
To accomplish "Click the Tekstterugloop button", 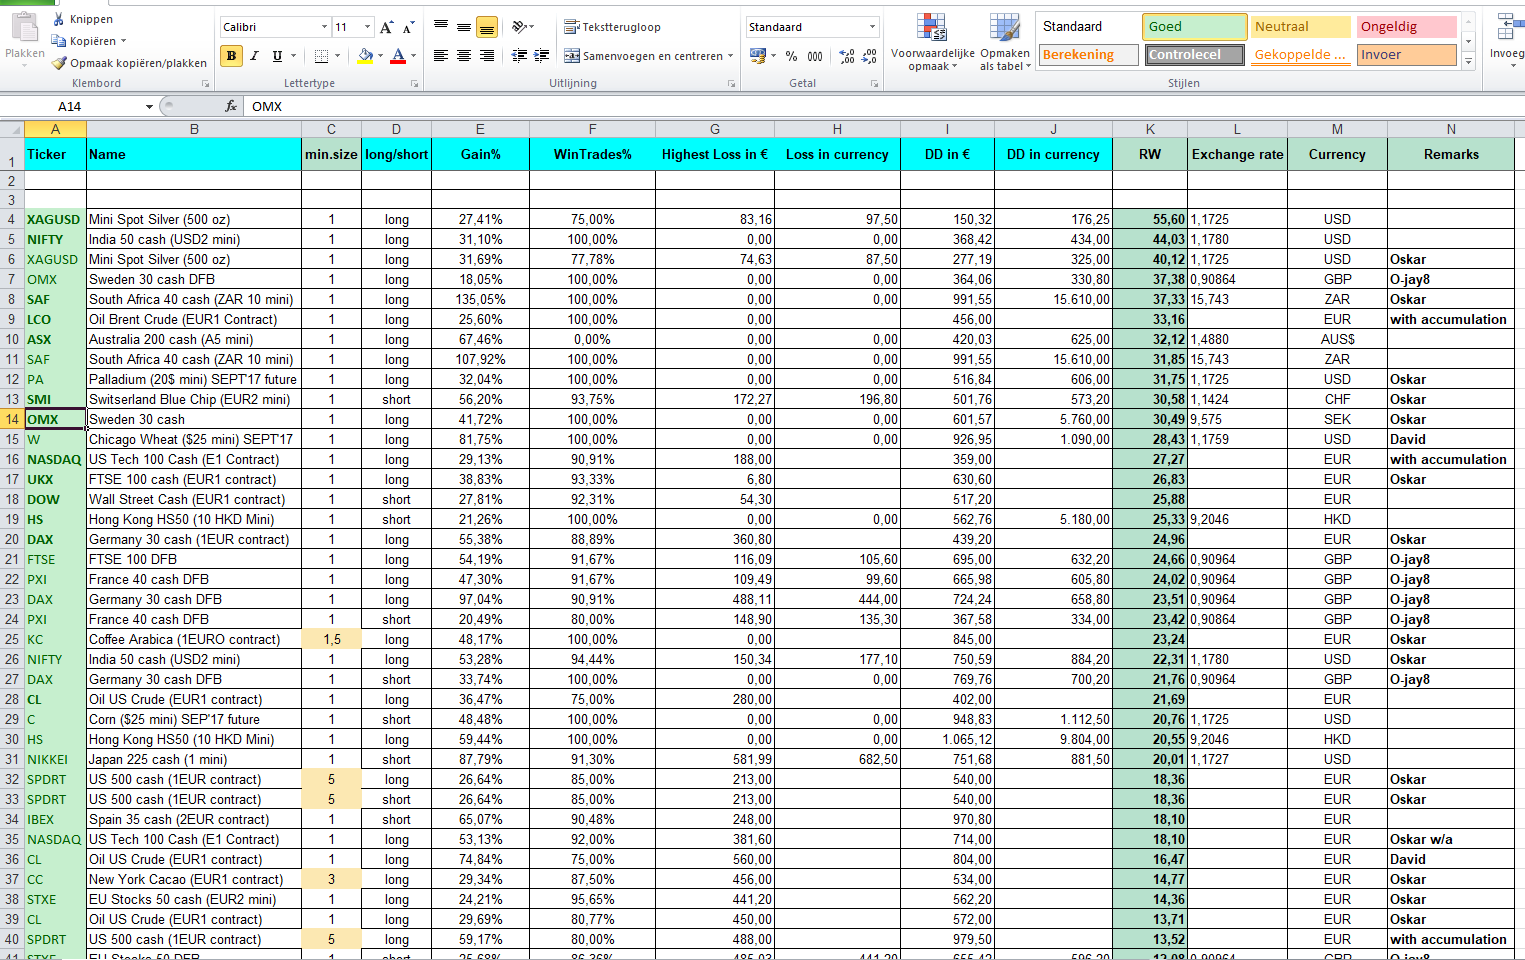I will pos(612,27).
